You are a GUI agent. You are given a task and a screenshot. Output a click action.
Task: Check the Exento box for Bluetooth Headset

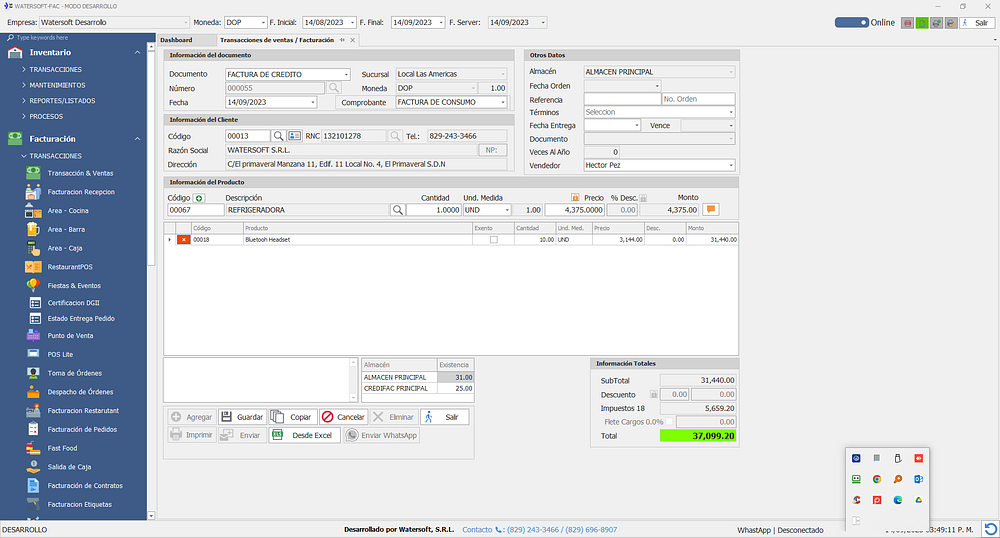coord(493,240)
